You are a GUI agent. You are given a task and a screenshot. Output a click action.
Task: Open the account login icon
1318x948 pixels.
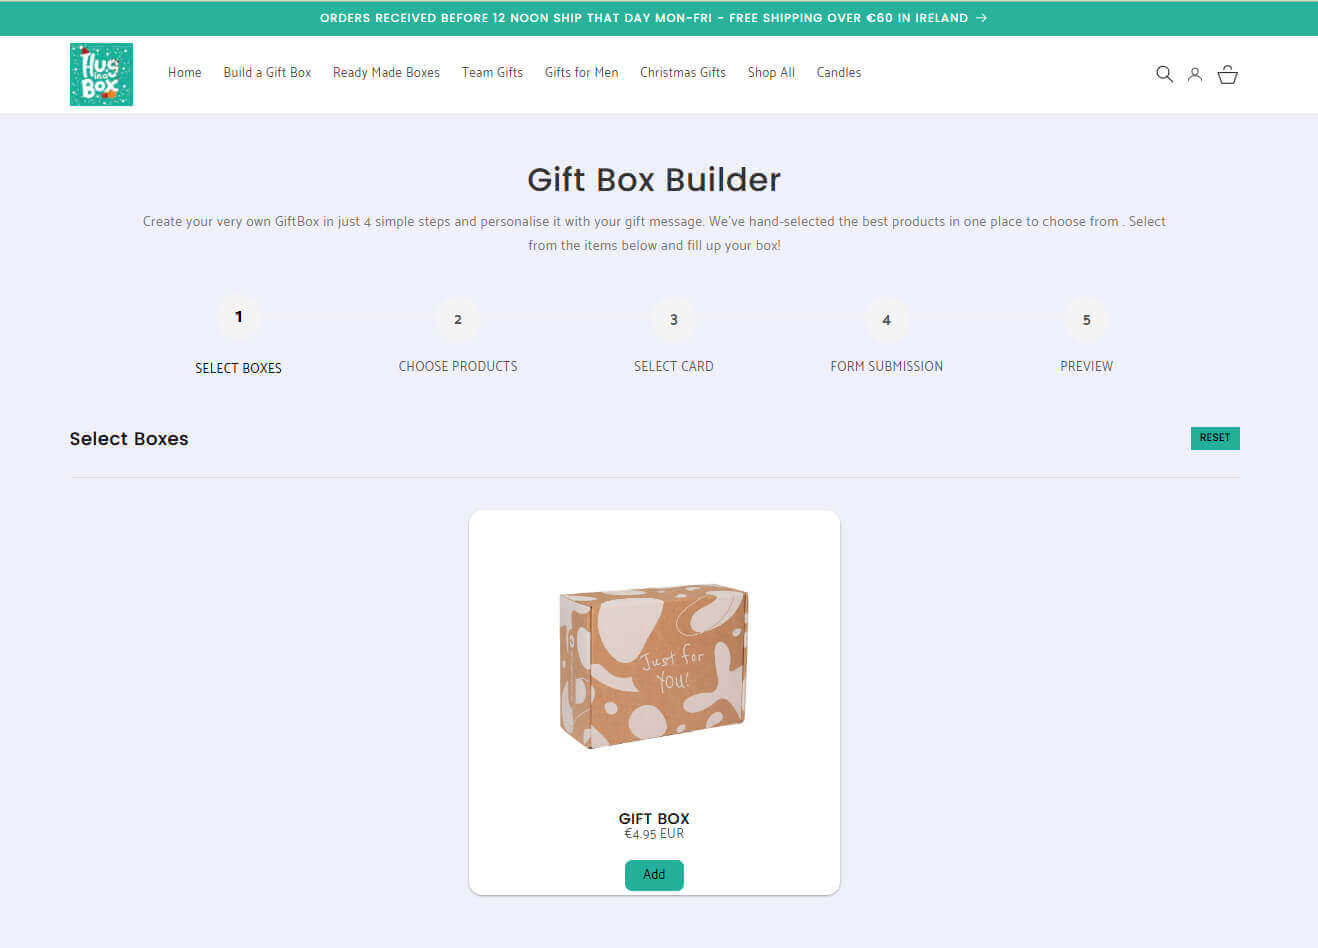click(x=1195, y=74)
